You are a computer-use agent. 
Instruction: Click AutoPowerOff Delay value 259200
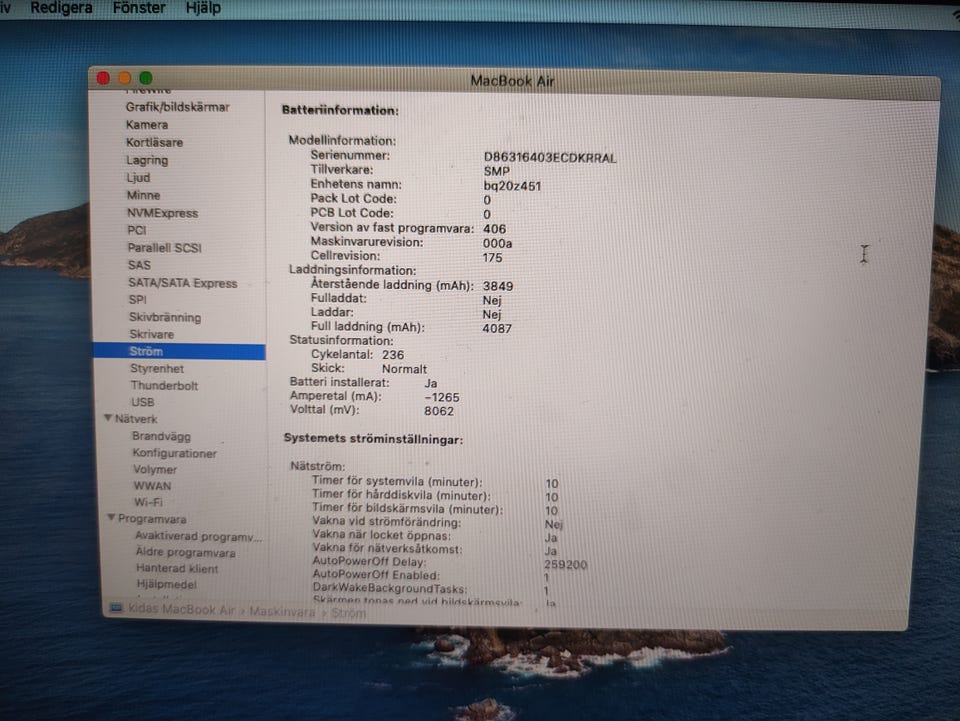coord(566,564)
